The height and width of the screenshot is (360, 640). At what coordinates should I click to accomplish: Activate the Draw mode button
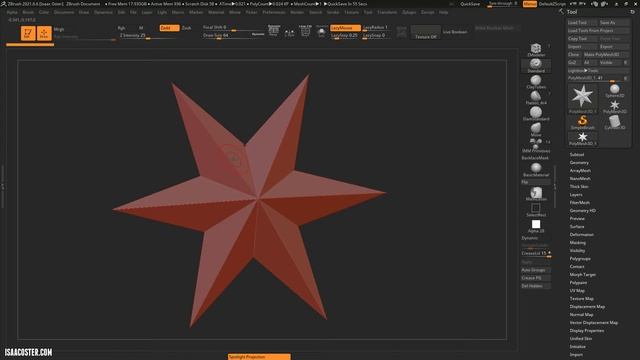[44, 33]
